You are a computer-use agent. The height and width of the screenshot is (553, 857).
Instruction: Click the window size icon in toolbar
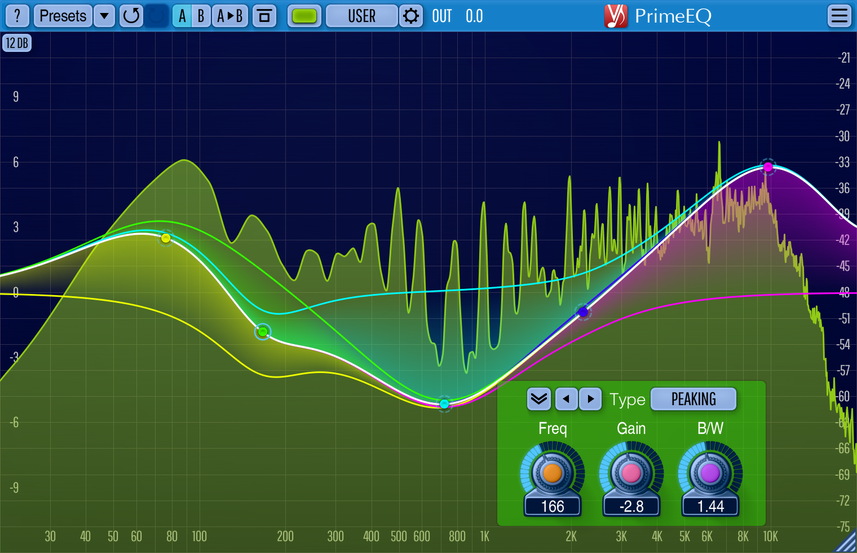(264, 16)
